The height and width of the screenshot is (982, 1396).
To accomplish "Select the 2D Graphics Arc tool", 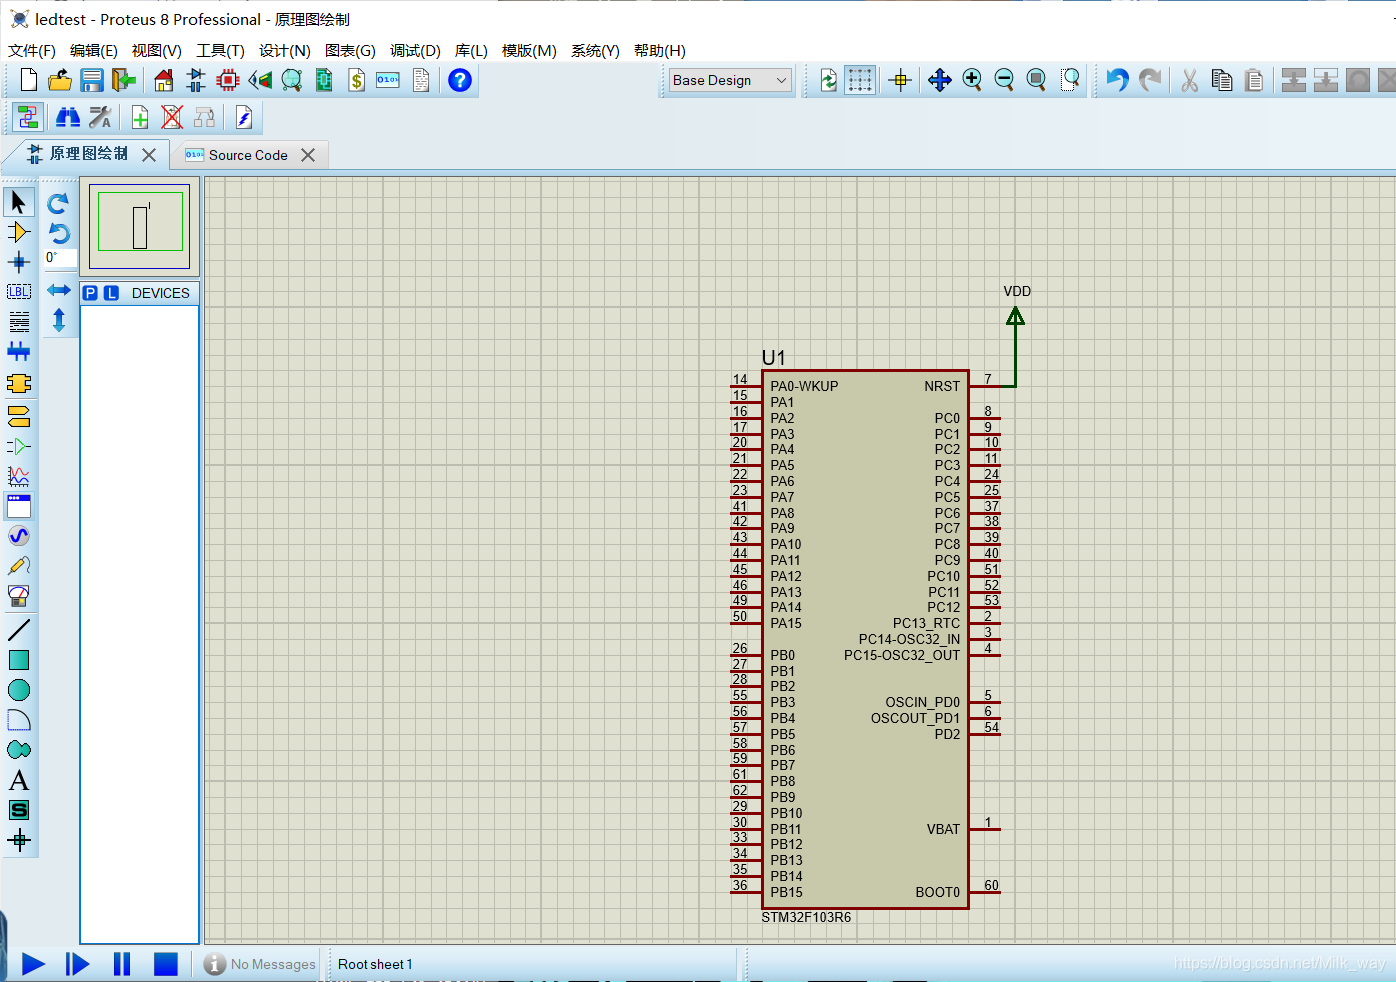I will pyautogui.click(x=18, y=720).
